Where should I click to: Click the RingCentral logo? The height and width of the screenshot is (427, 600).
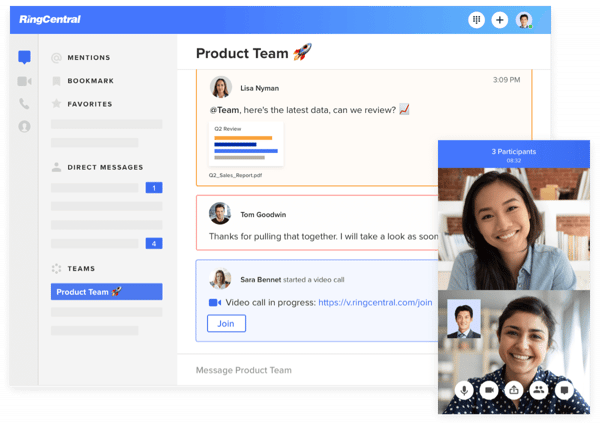pyautogui.click(x=50, y=19)
